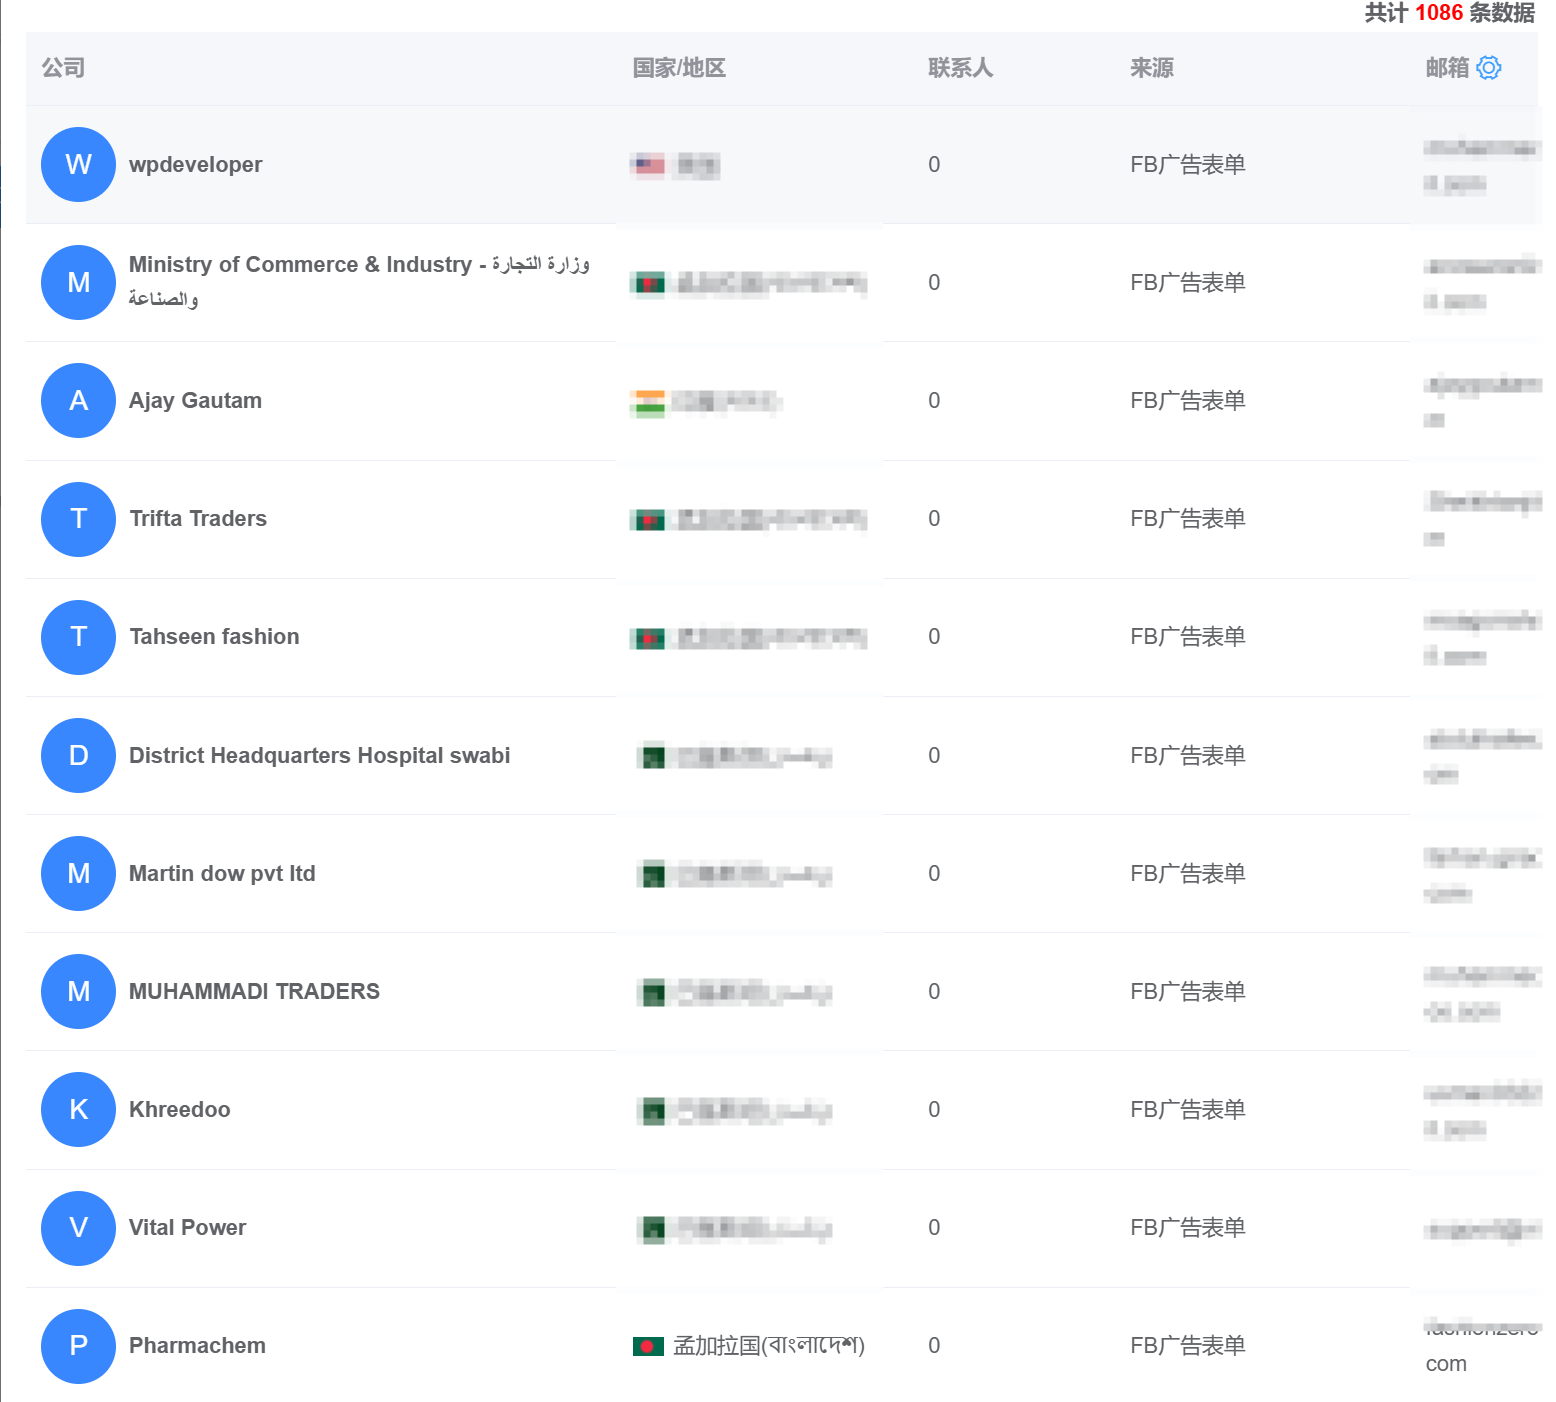Select the K avatar beside Khreedoo

point(78,1109)
